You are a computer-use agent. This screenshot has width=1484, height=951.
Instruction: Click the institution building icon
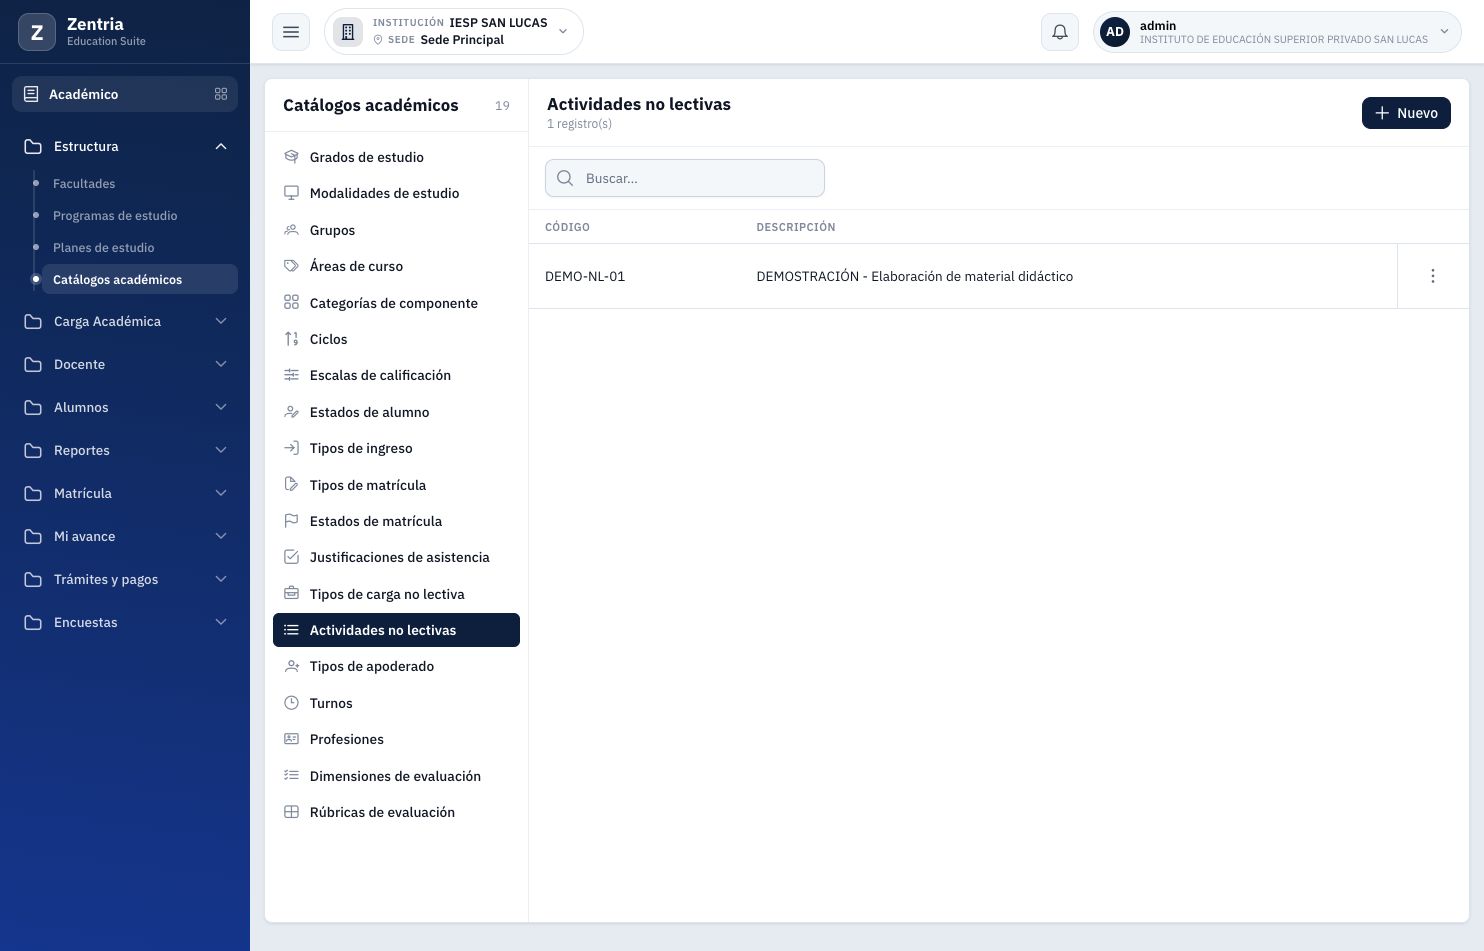point(348,32)
